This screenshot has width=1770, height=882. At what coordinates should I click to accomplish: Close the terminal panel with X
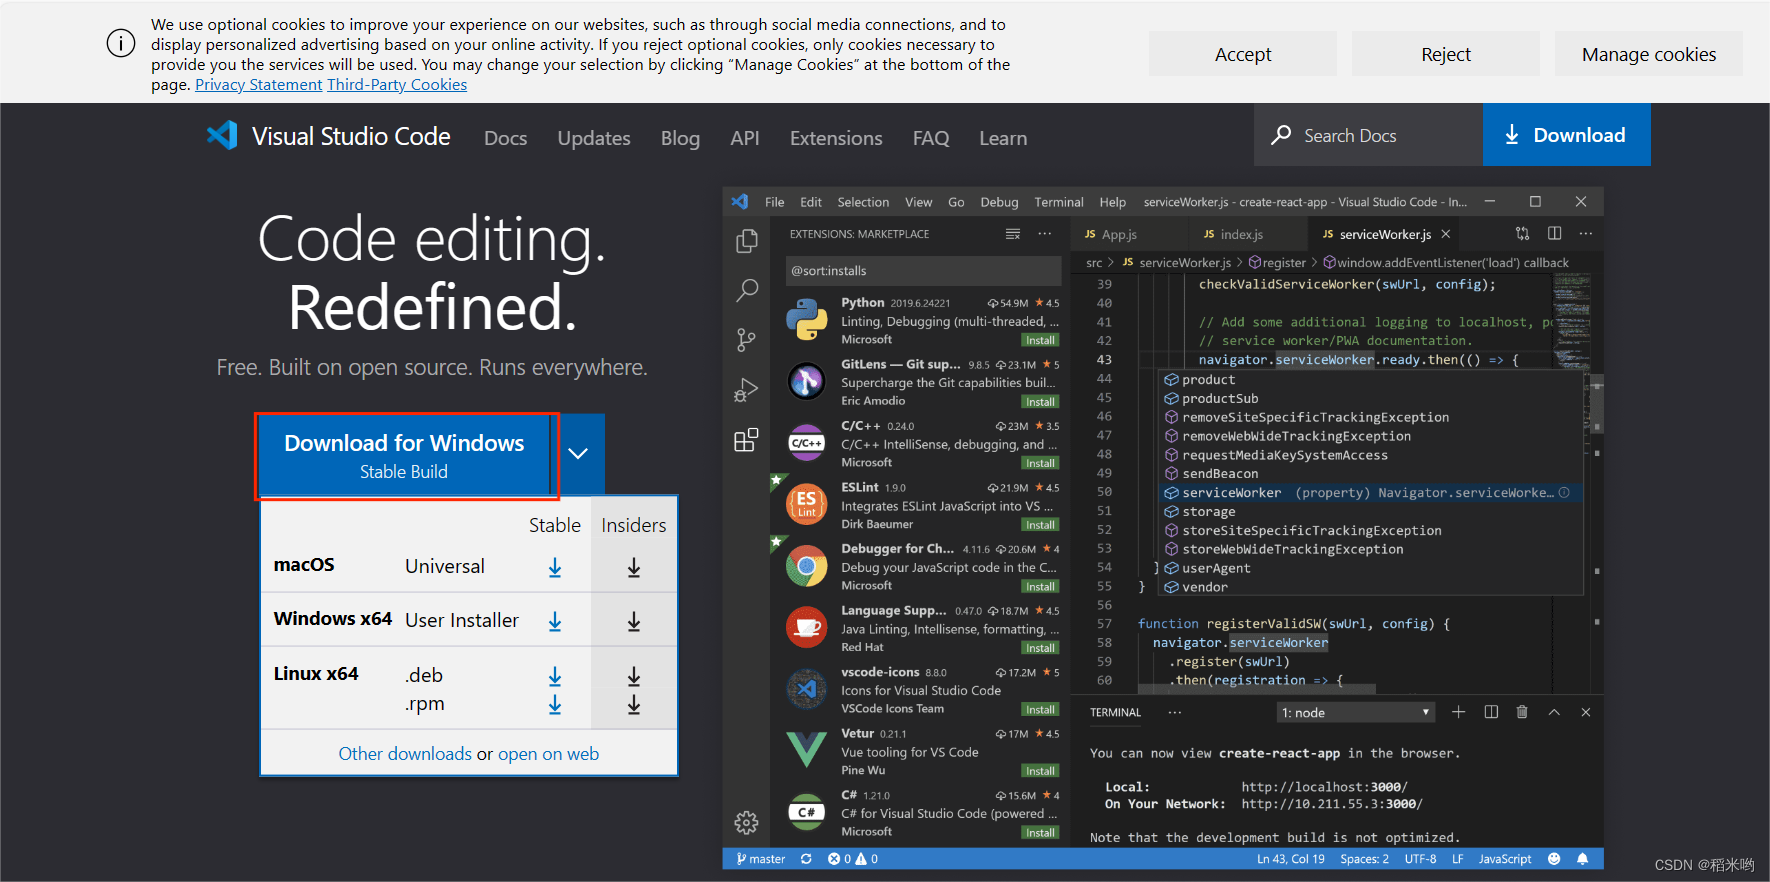[x=1585, y=712]
